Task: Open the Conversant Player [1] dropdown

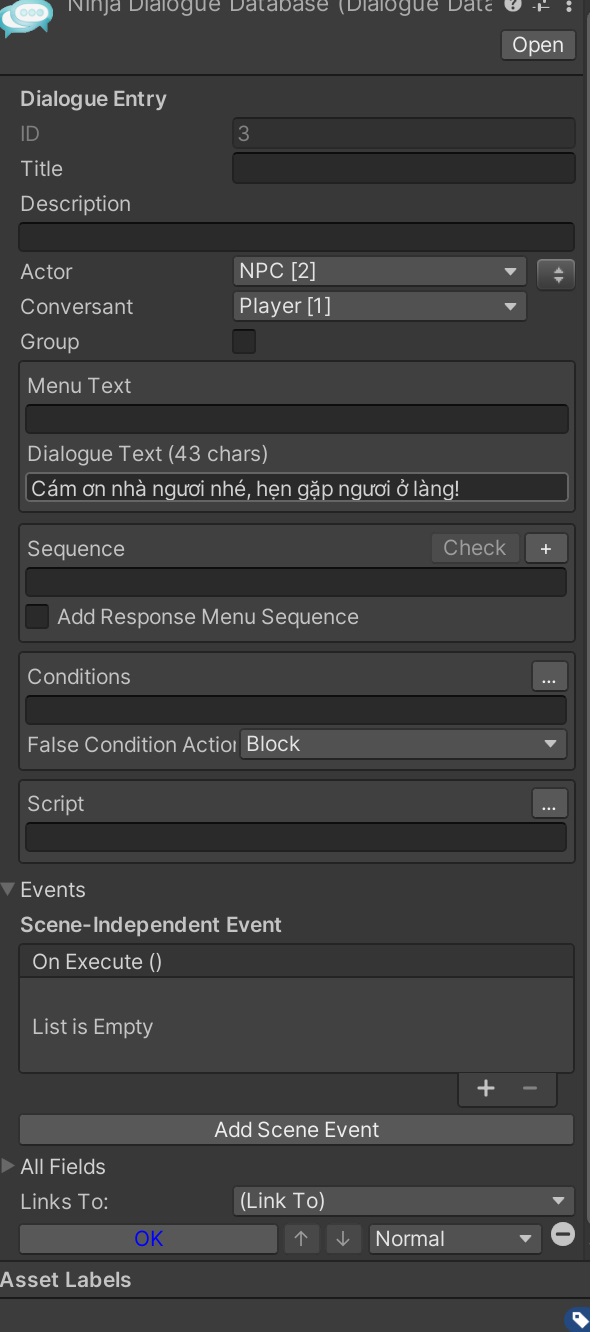Action: click(x=379, y=306)
